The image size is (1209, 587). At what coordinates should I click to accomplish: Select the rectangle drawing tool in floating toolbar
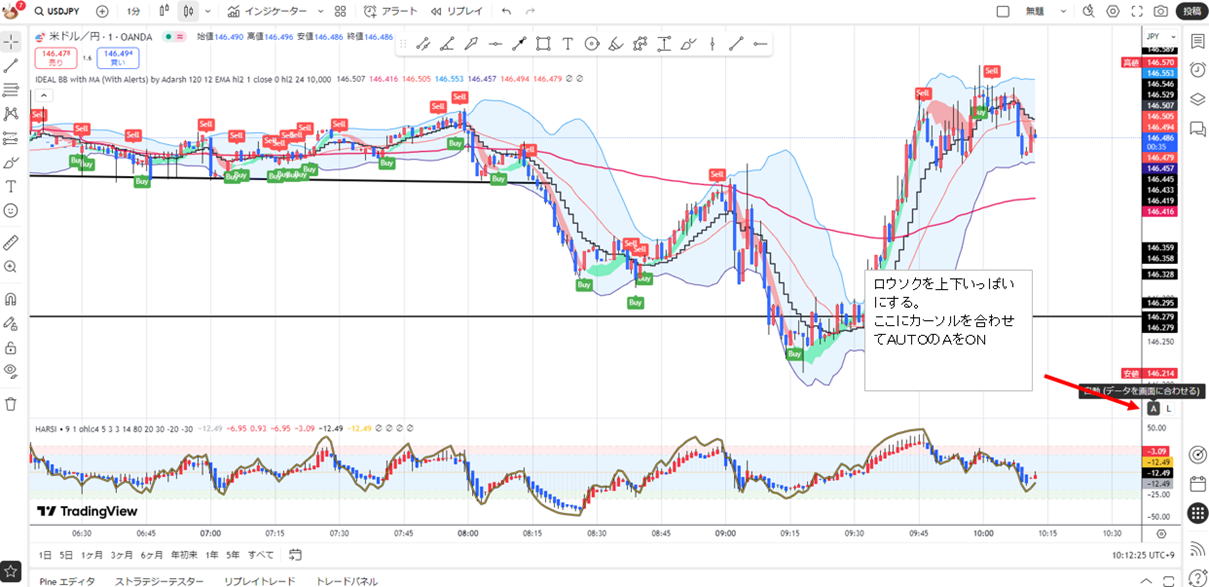[x=543, y=44]
